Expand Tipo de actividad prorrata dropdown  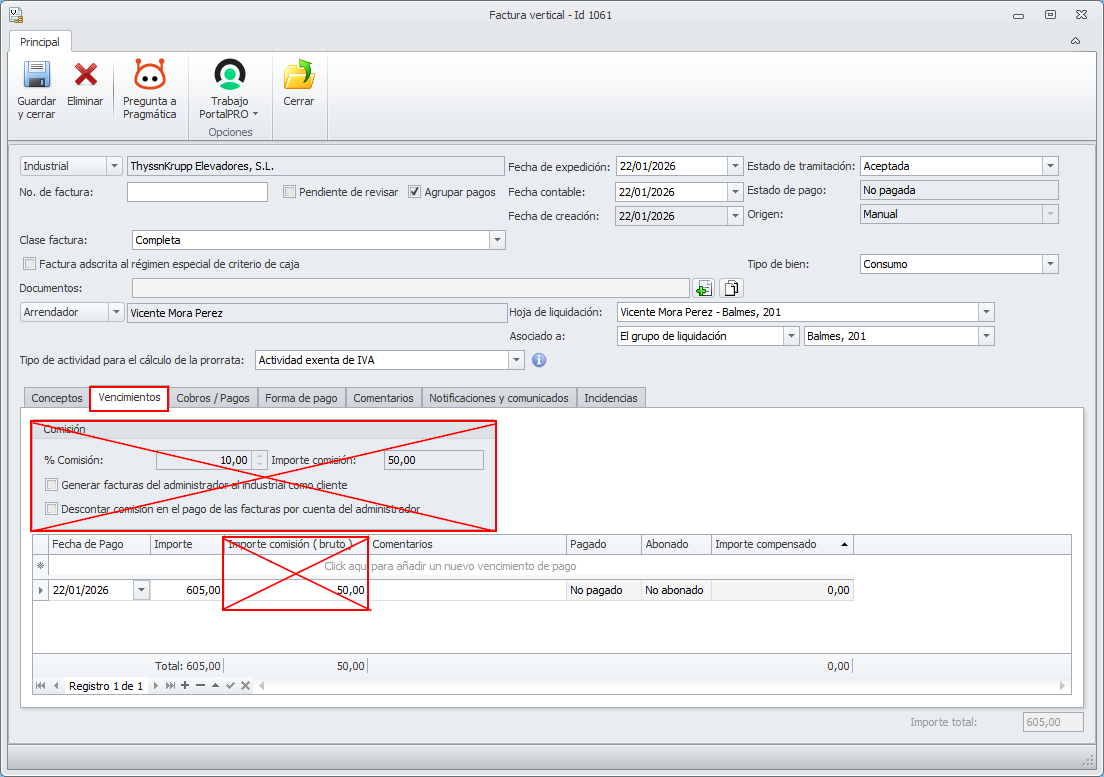click(516, 360)
